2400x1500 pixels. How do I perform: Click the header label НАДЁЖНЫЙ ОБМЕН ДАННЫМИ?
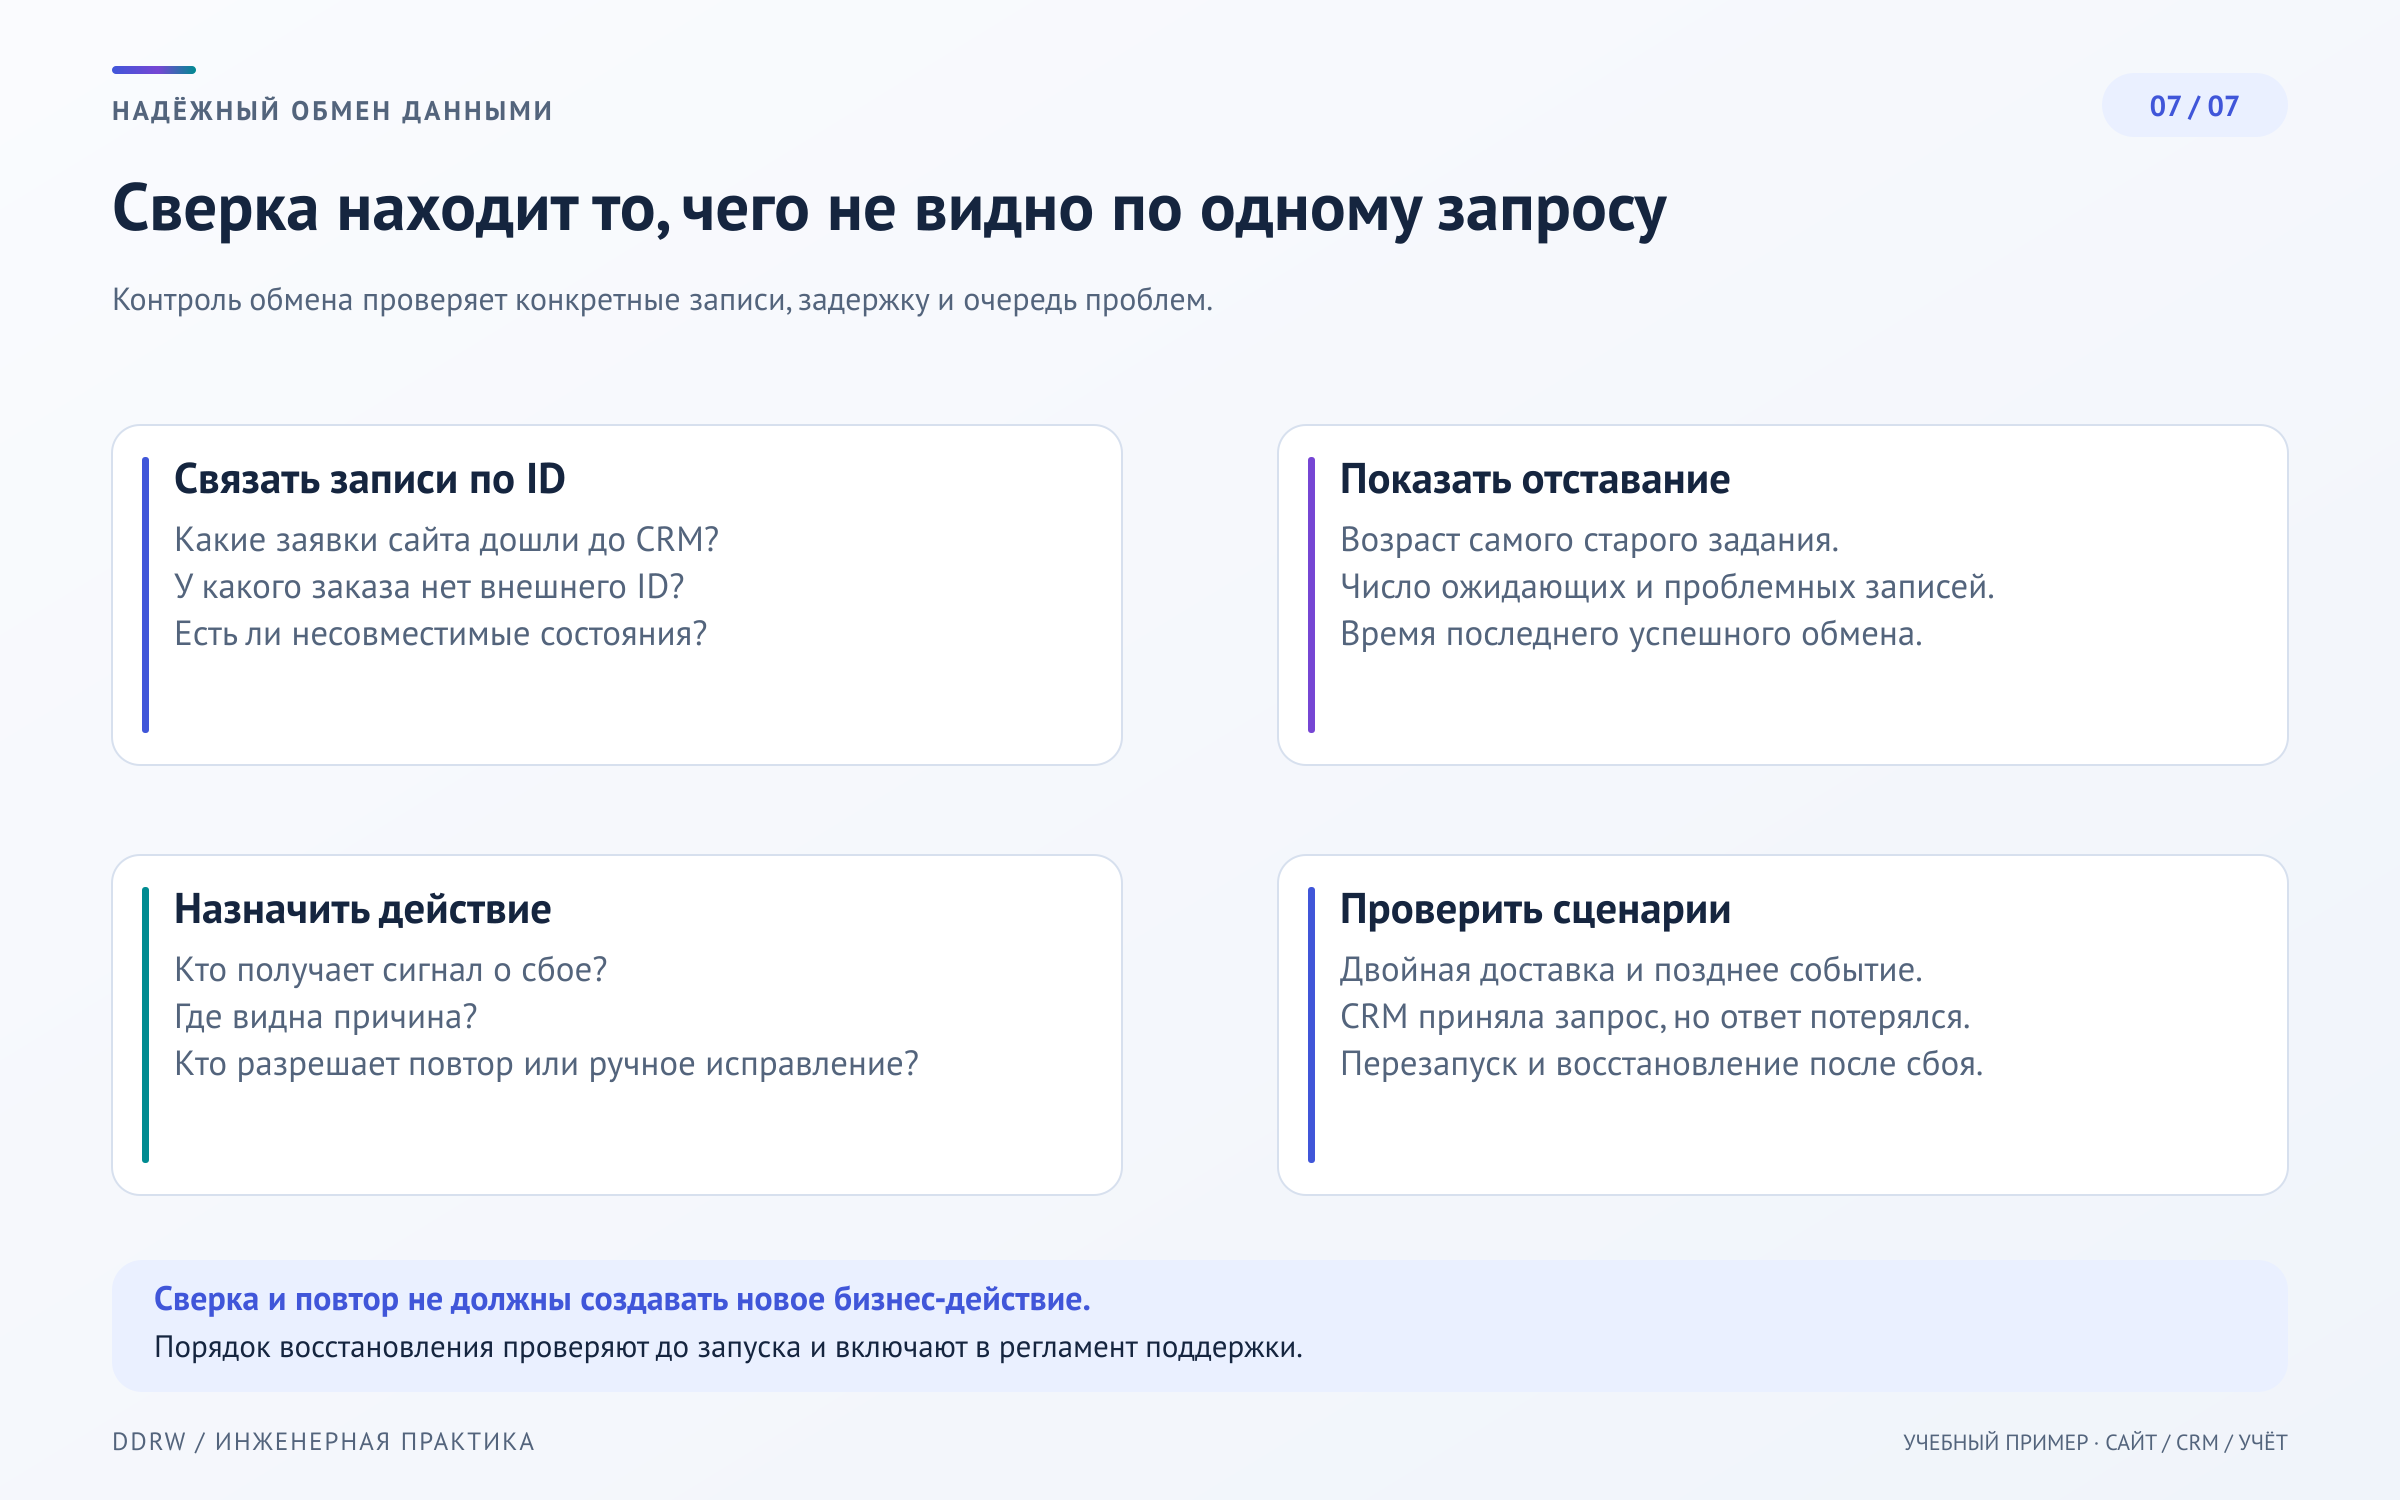point(332,110)
